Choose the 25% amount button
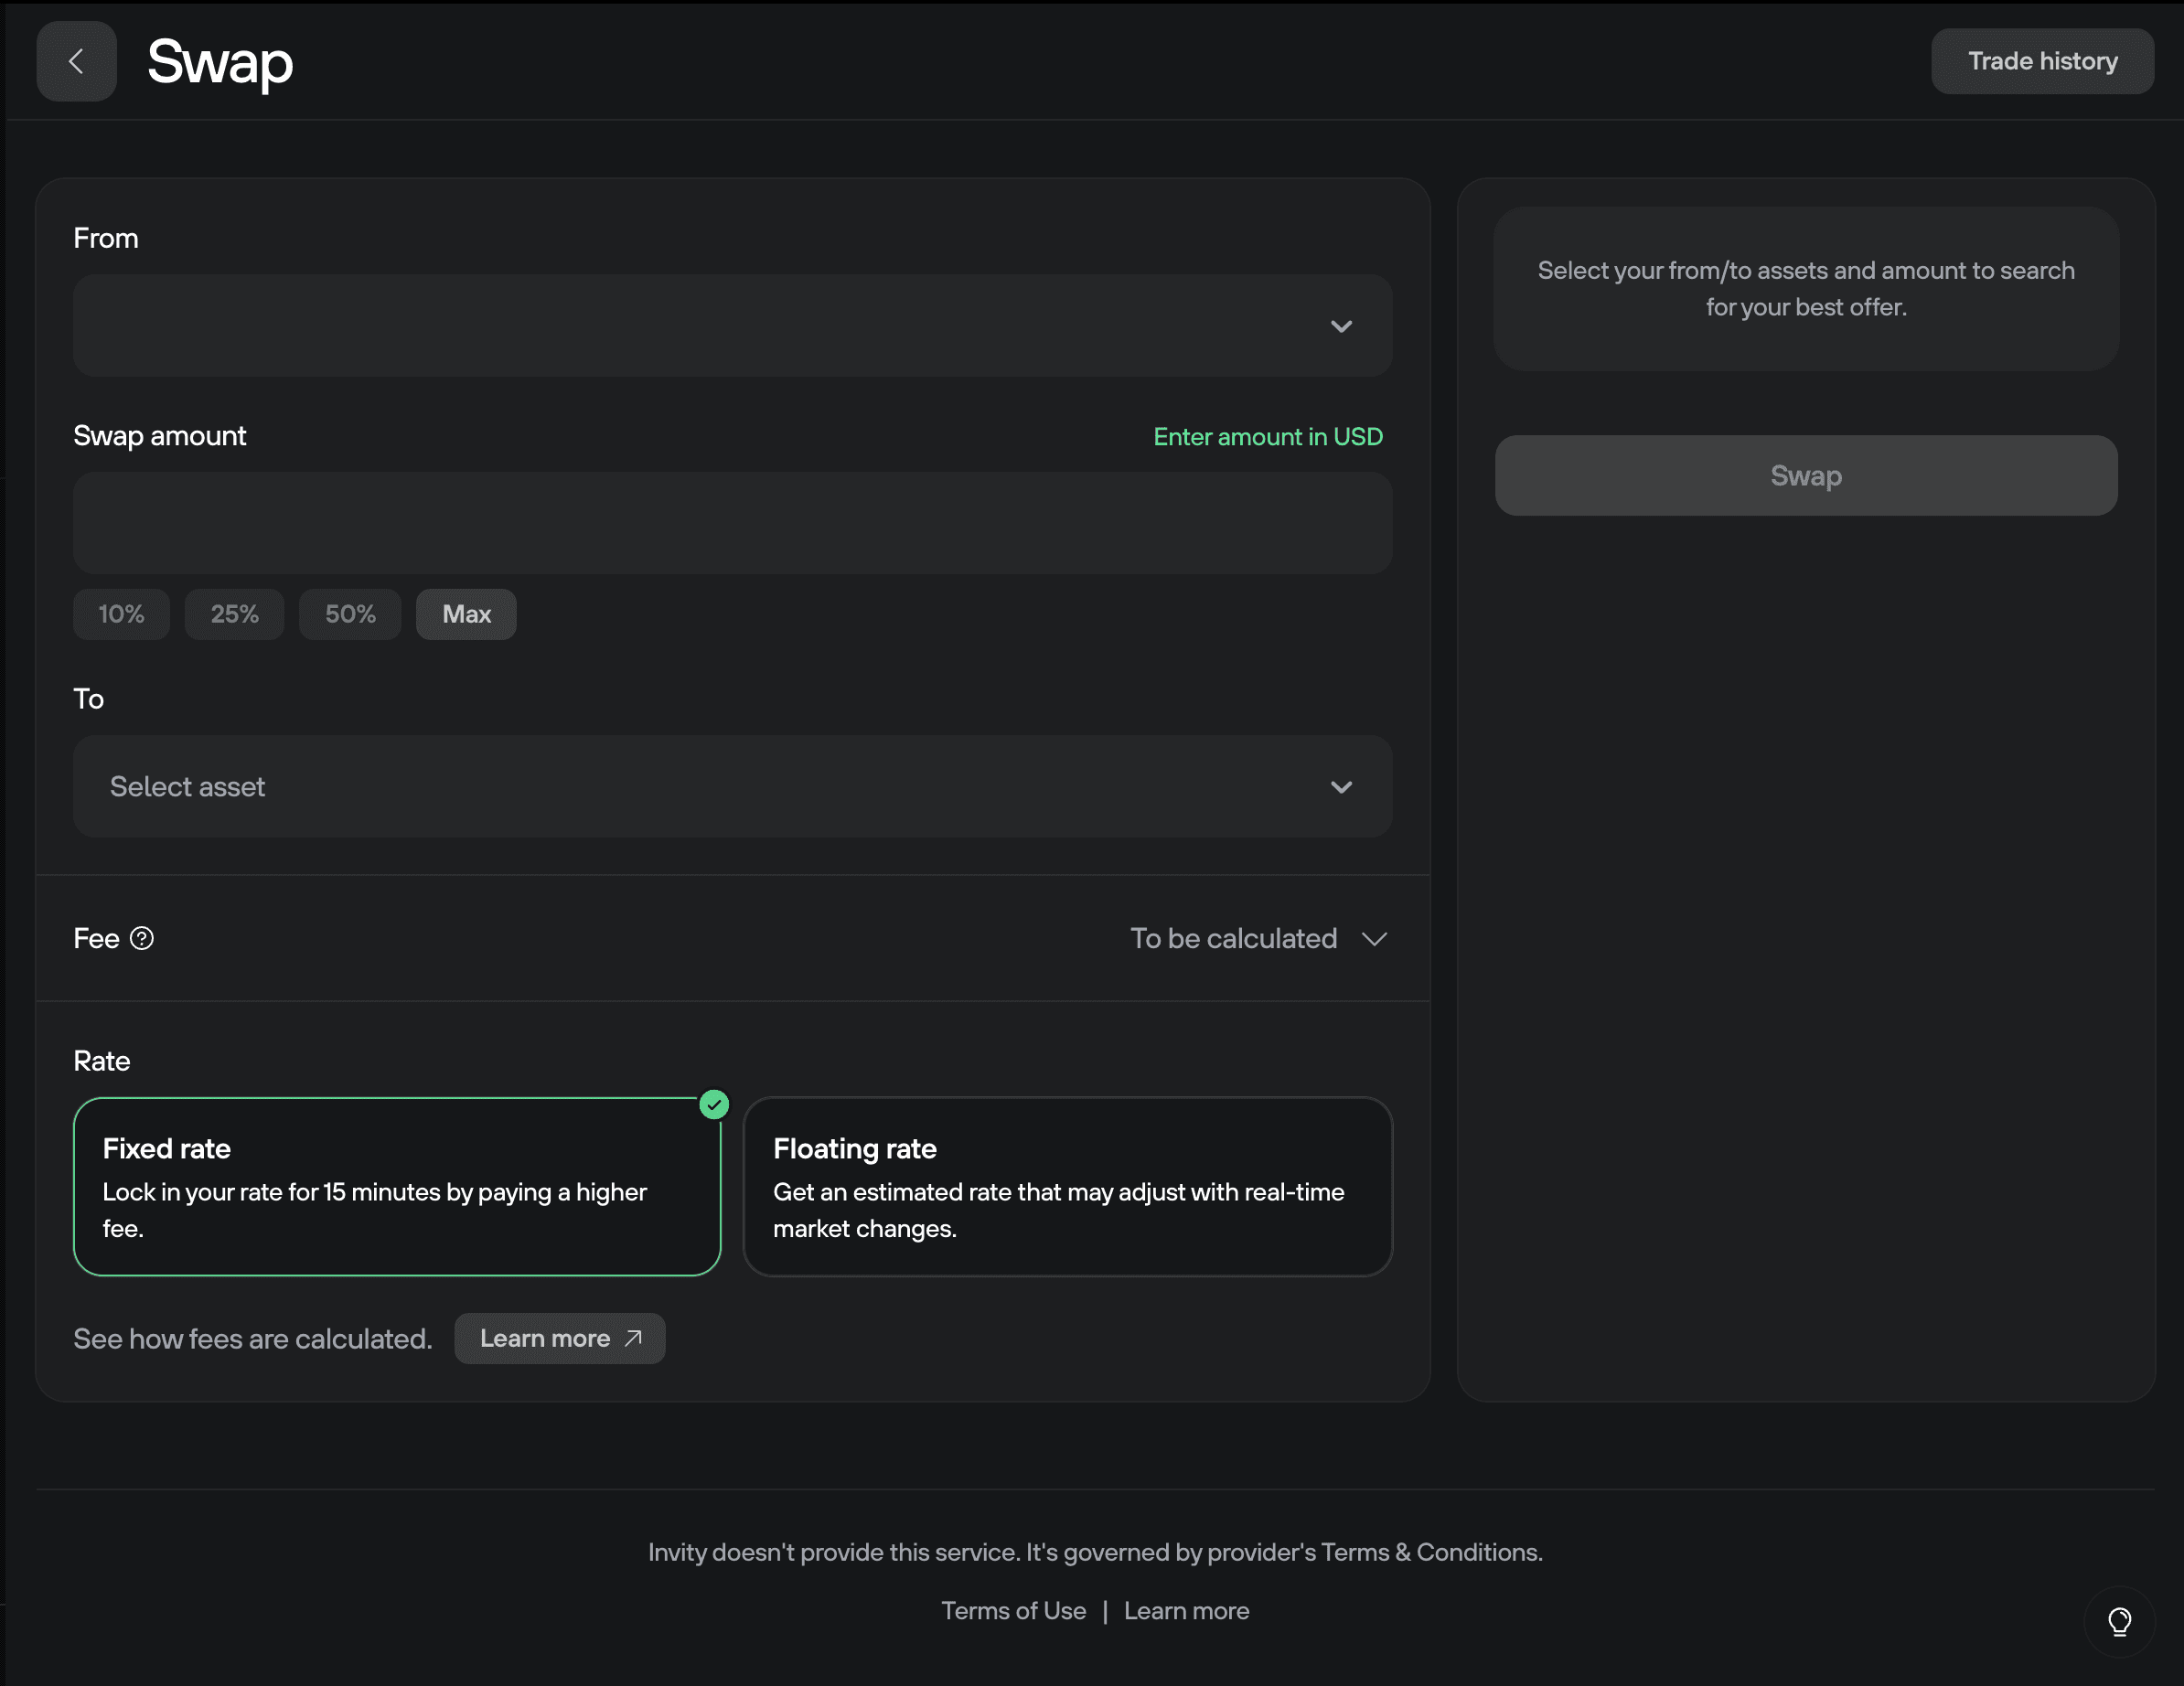The height and width of the screenshot is (1686, 2184). click(x=234, y=614)
